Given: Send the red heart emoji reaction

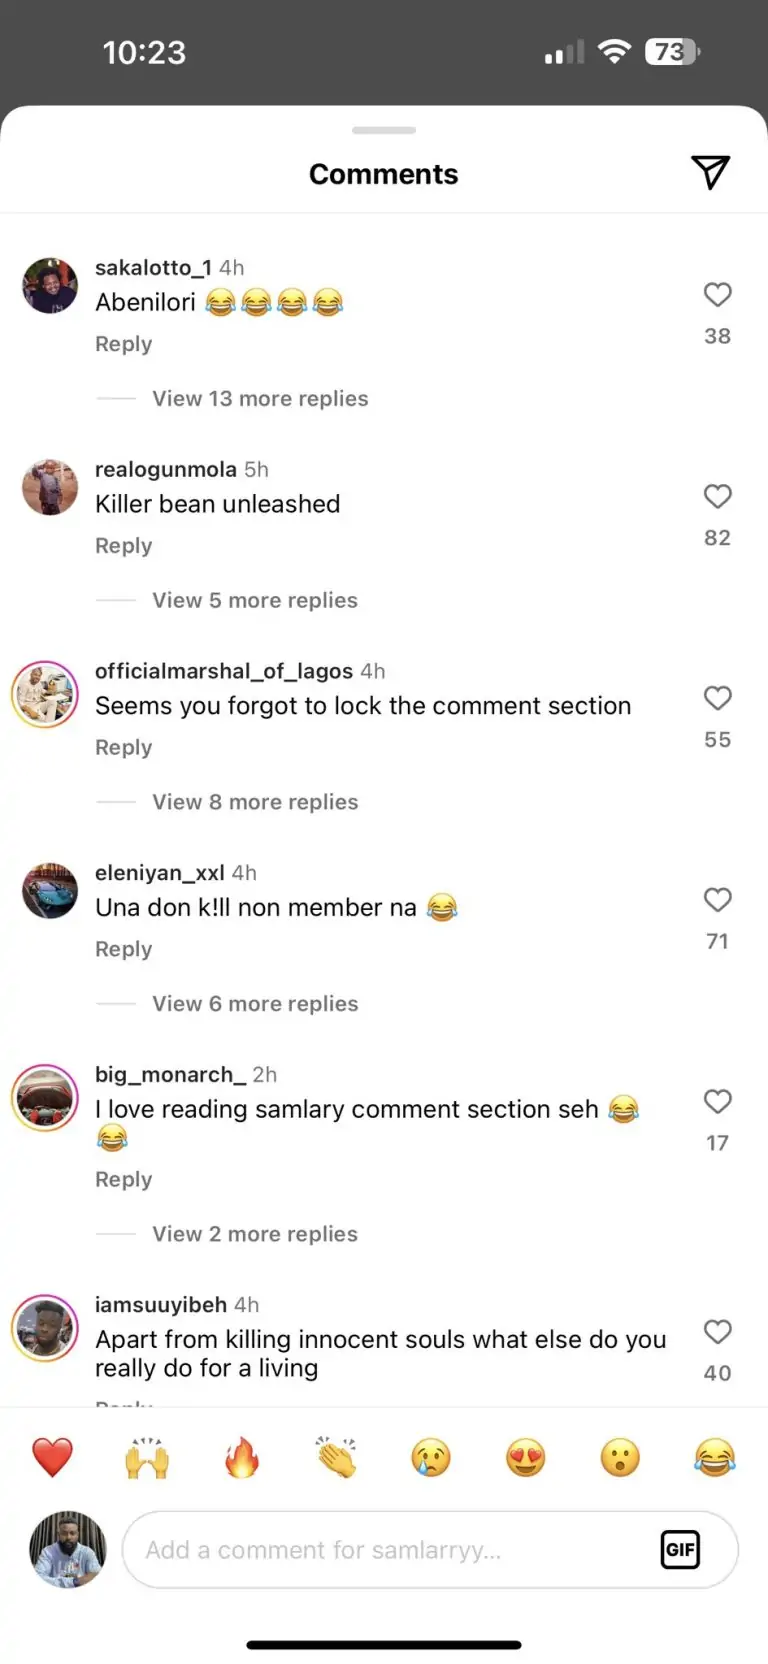Looking at the screenshot, I should [x=52, y=1457].
